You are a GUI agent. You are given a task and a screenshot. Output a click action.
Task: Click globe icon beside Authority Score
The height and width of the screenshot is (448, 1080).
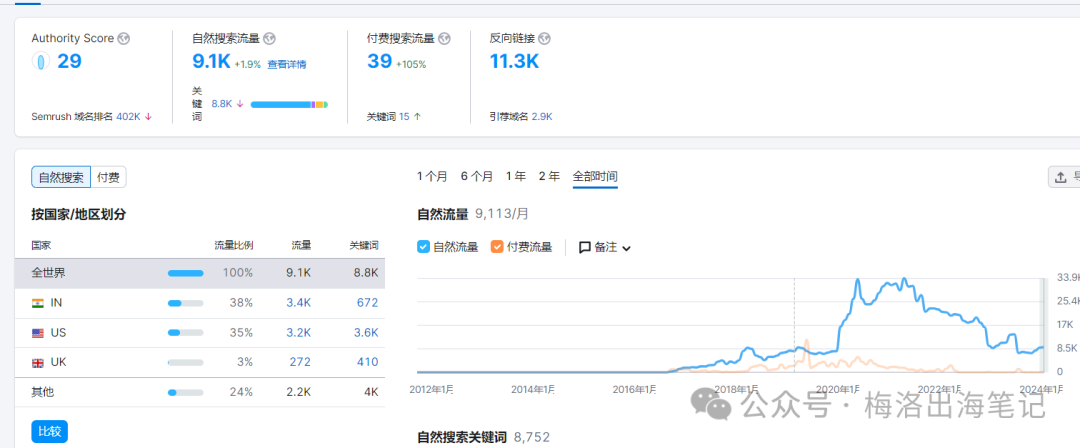(124, 39)
